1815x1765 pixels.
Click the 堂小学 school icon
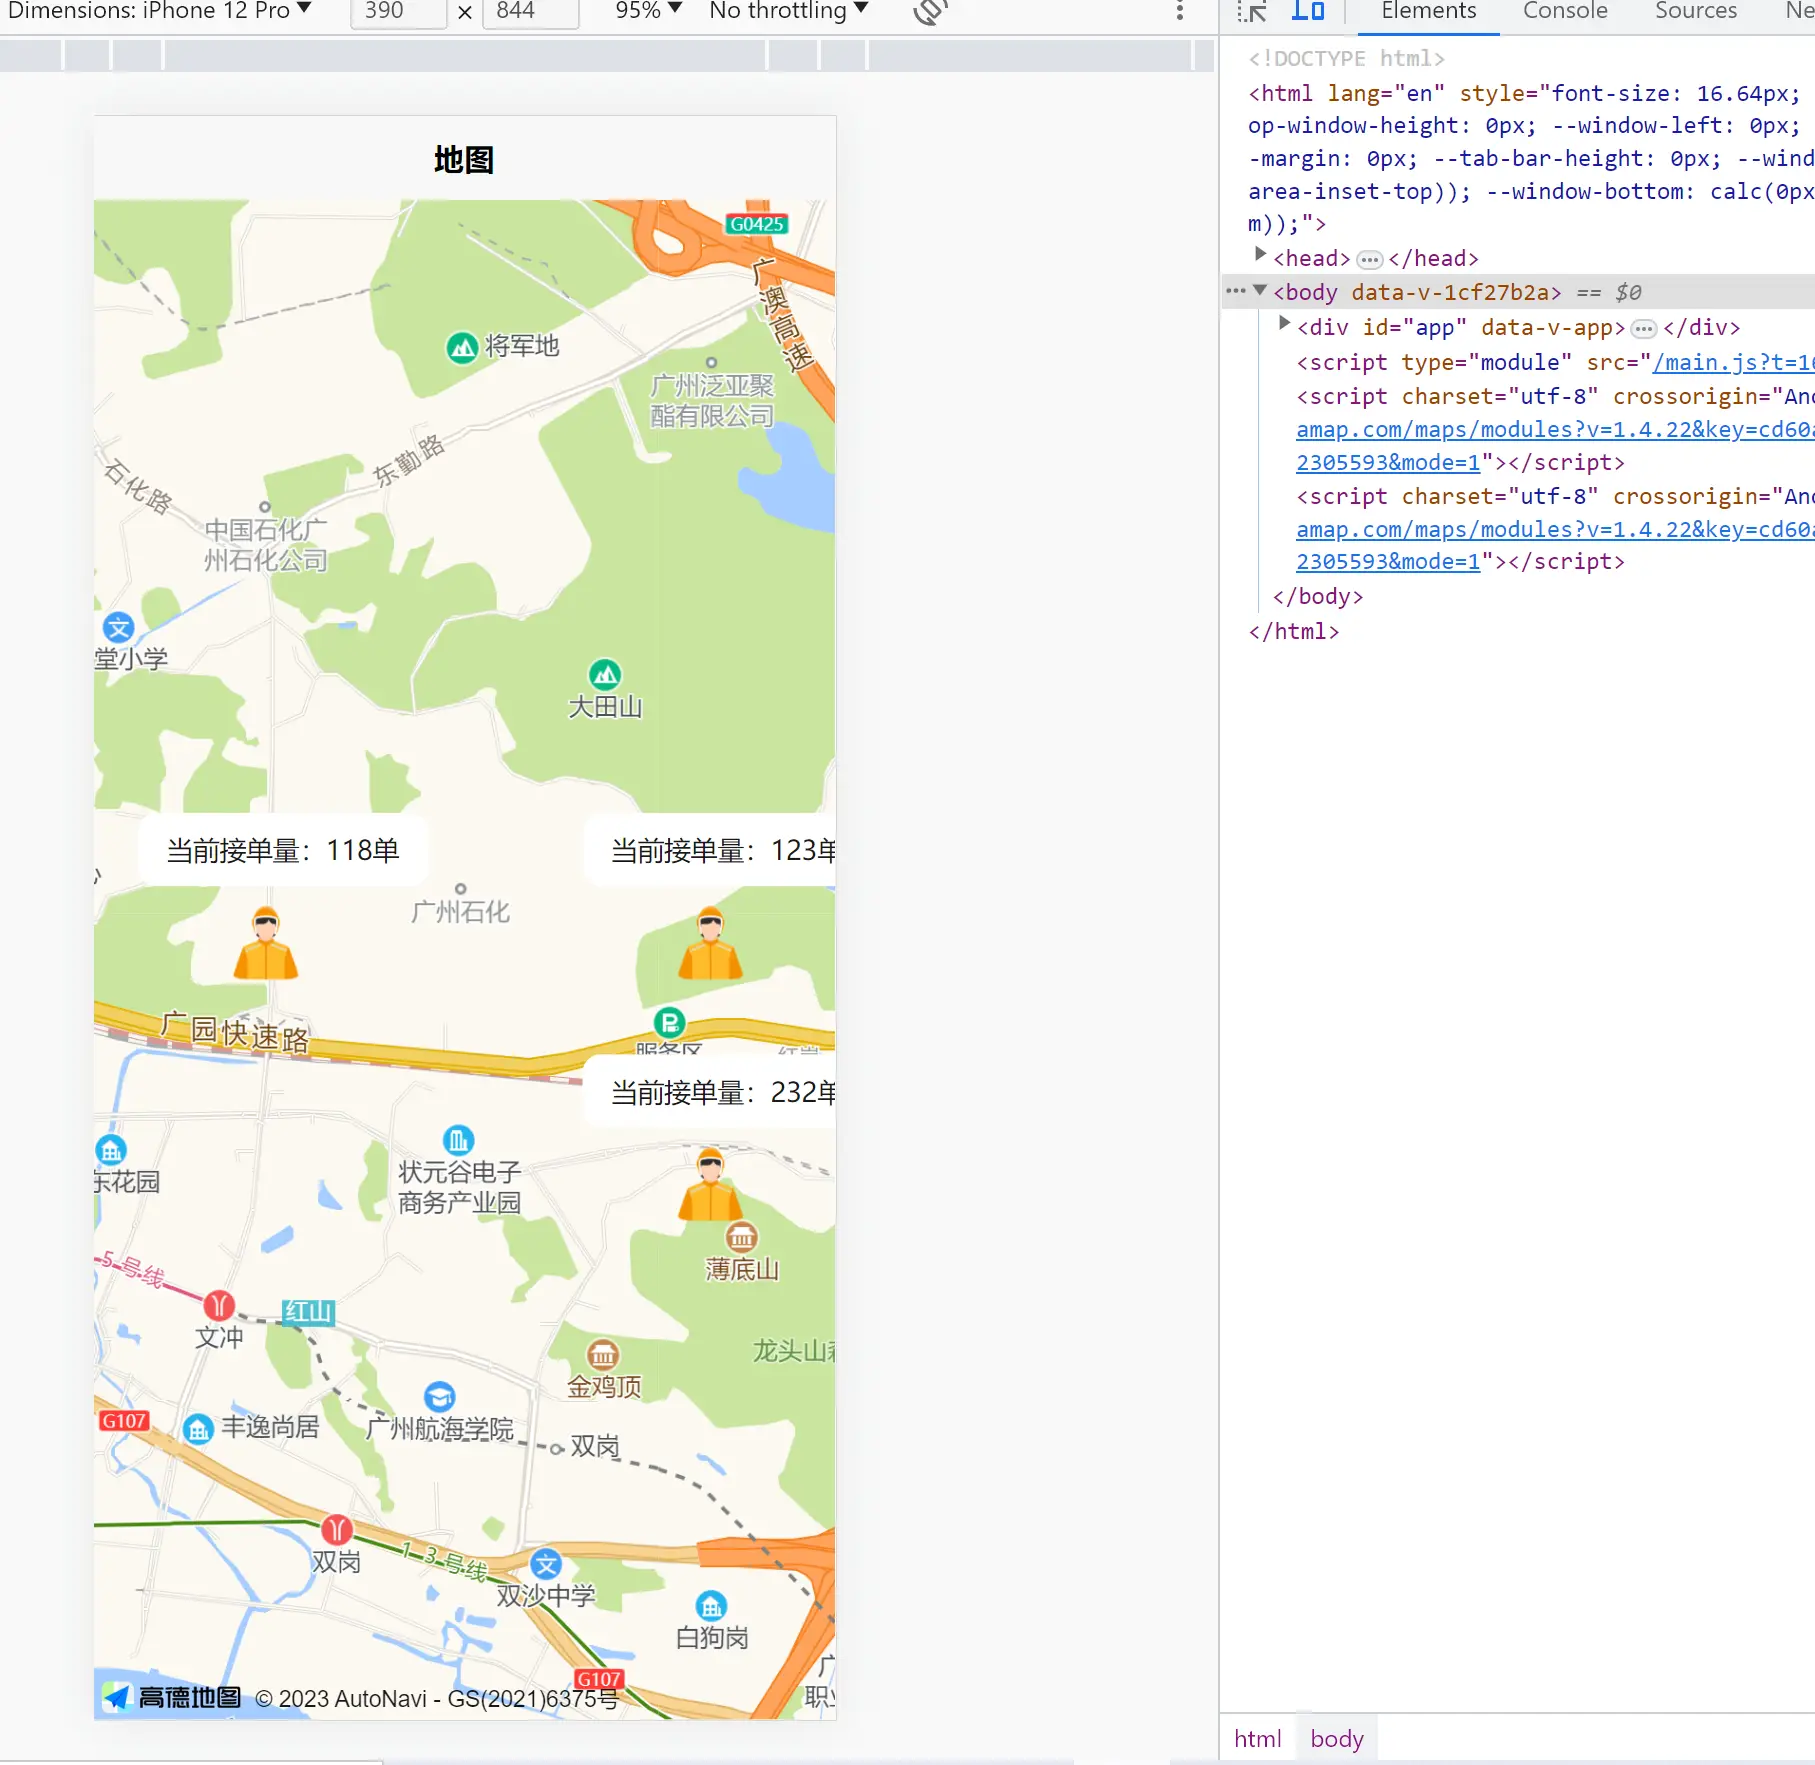tap(119, 628)
